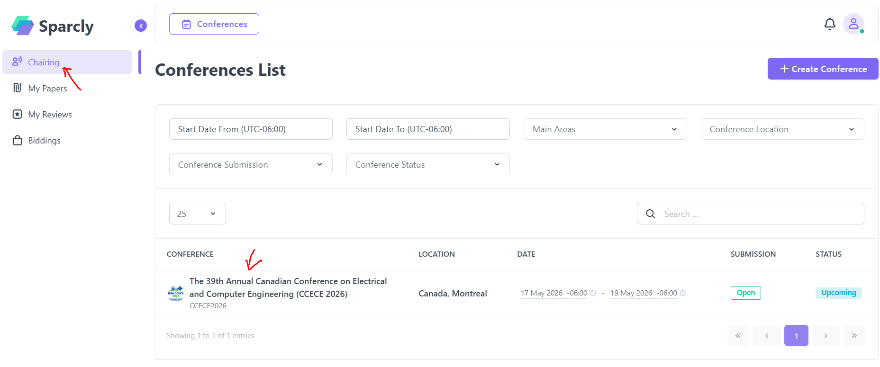Collapse the sidebar with the chevron button
880x367 pixels.
click(x=141, y=25)
